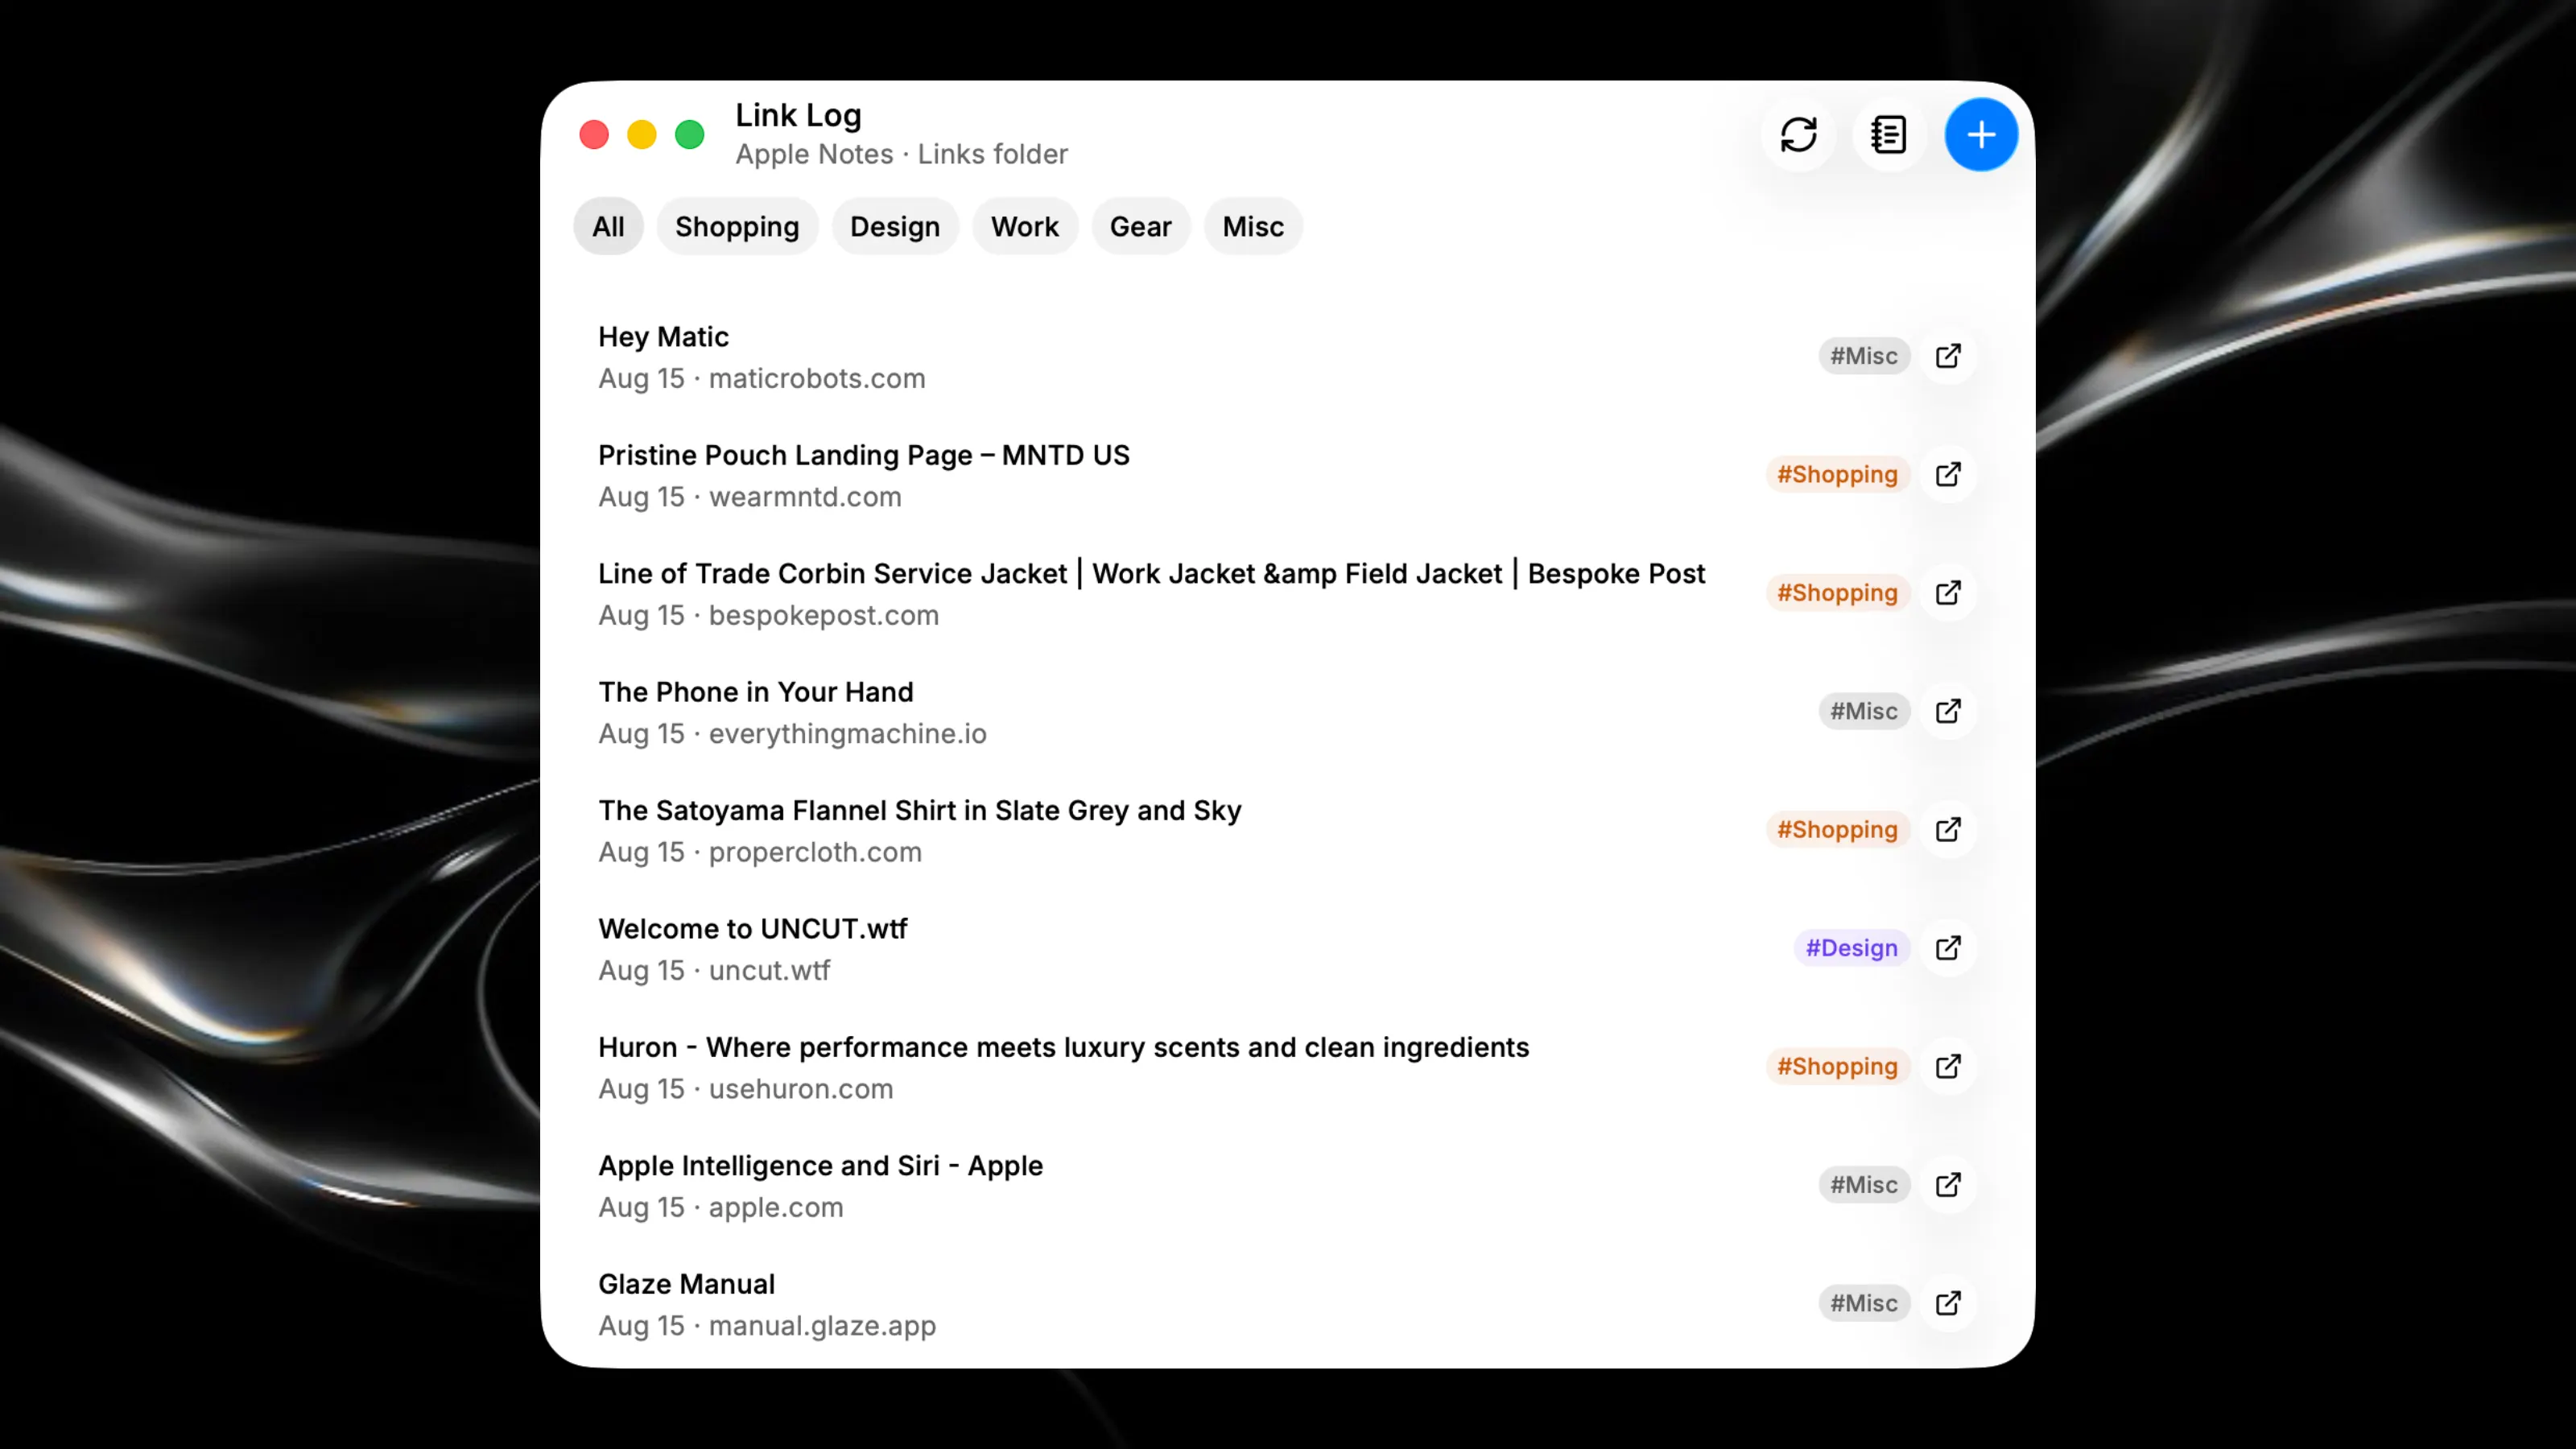
Task: Click 'Aug 15 · uncut.wtf' text
Action: pos(714,971)
